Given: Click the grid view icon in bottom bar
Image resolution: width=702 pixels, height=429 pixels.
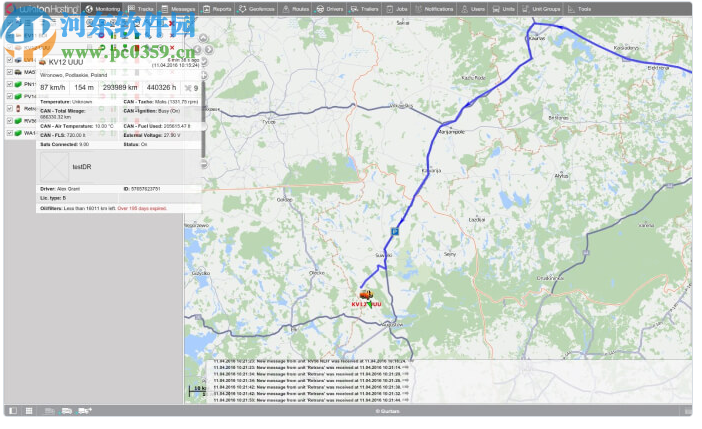Looking at the screenshot, I should (x=29, y=410).
